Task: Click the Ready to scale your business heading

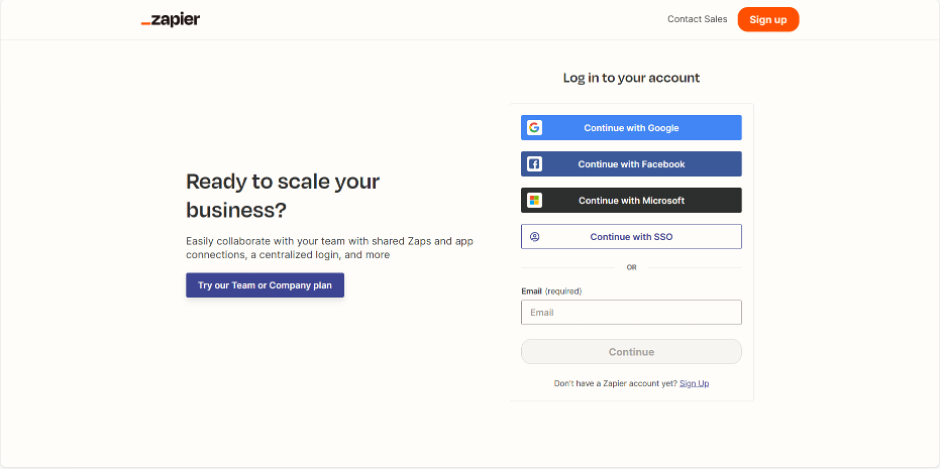Action: point(283,196)
